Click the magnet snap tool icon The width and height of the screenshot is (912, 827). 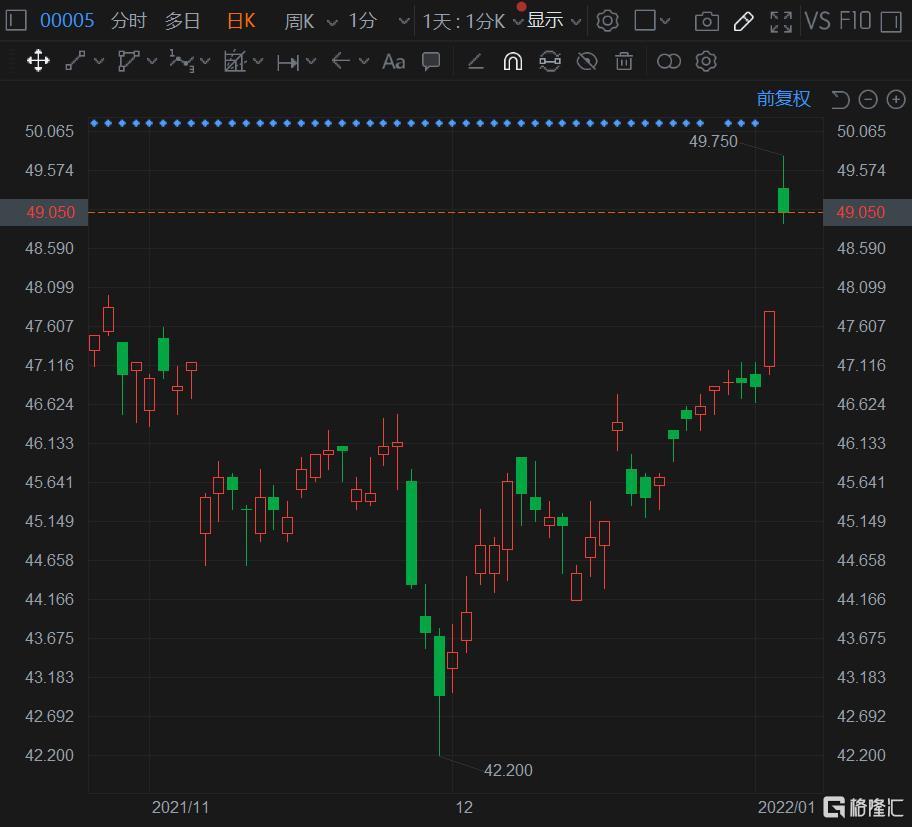(x=512, y=62)
